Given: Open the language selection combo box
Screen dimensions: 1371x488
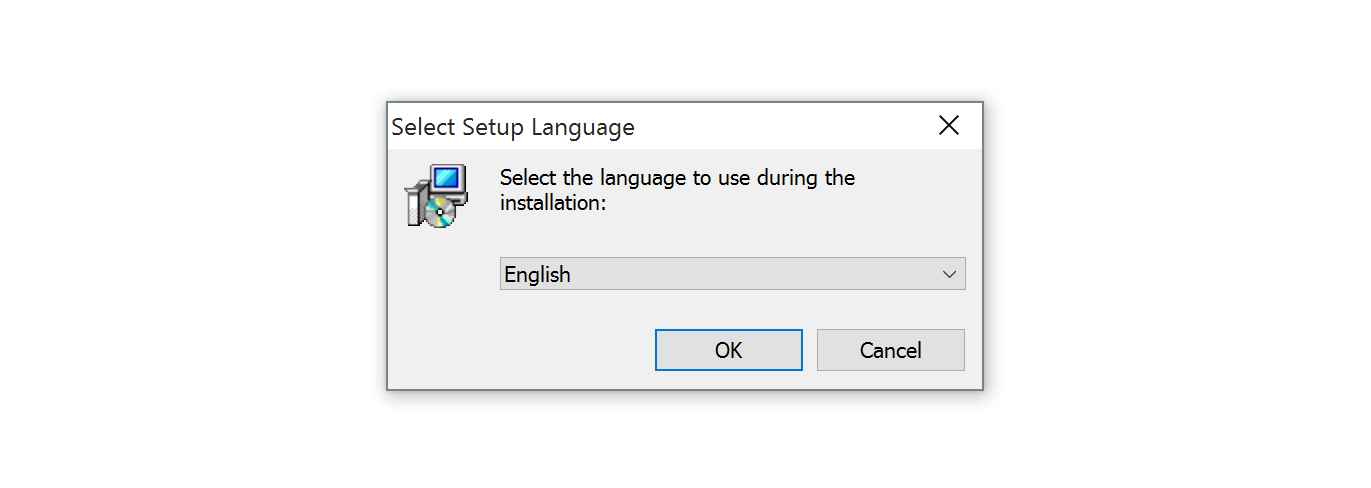Looking at the screenshot, I should coord(732,274).
